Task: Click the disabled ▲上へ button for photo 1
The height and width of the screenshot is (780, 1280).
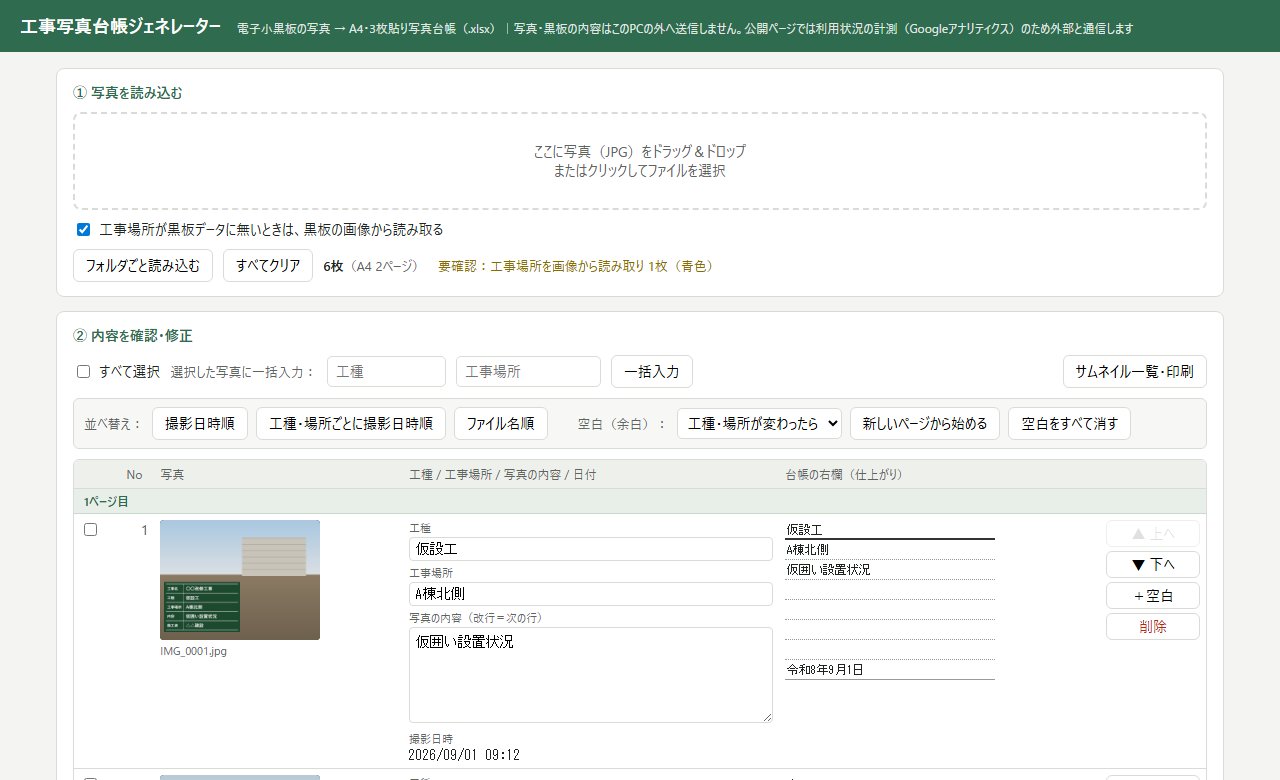Action: (x=1153, y=533)
